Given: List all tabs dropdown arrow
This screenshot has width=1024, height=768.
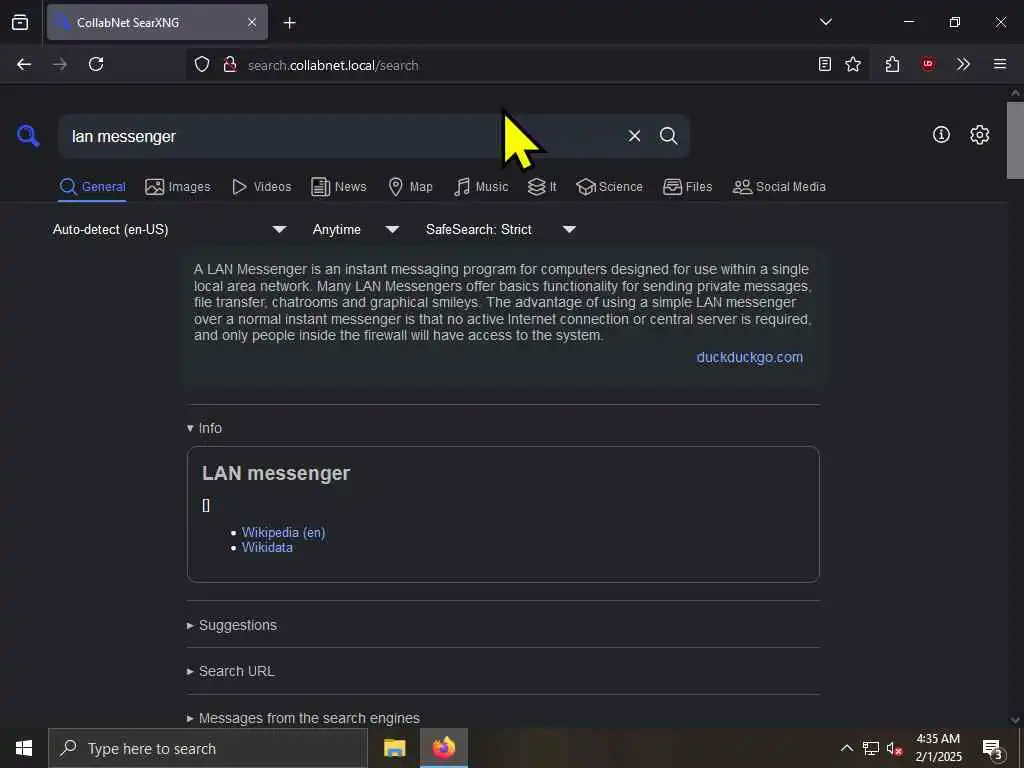Looking at the screenshot, I should click(x=825, y=22).
